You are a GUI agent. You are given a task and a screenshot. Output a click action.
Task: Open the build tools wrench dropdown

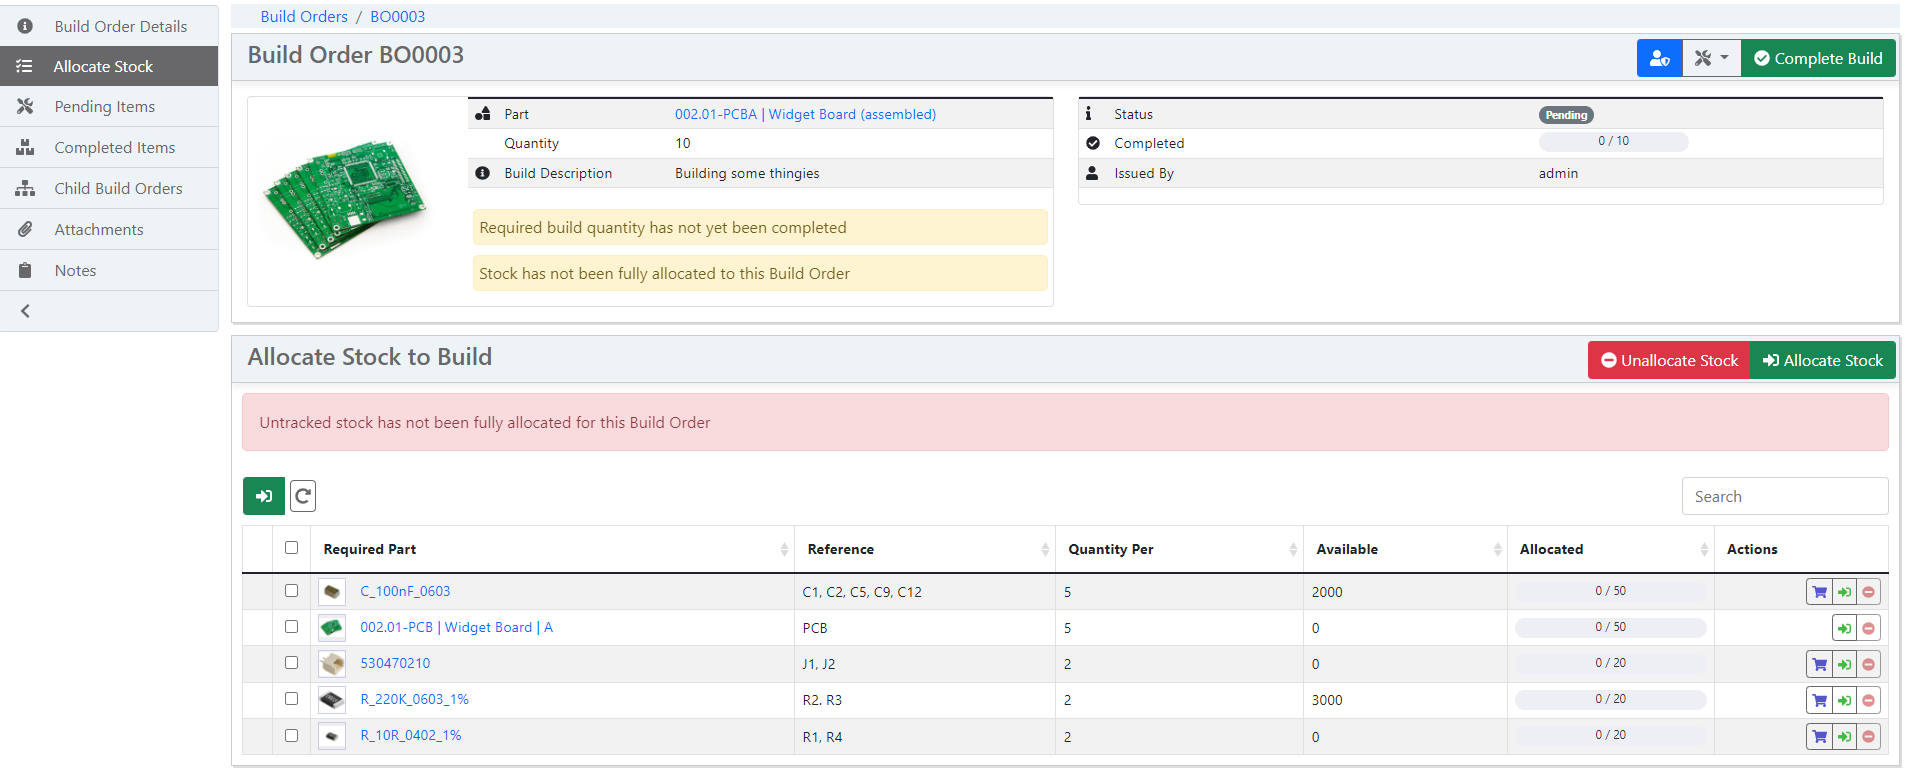[x=1711, y=59]
